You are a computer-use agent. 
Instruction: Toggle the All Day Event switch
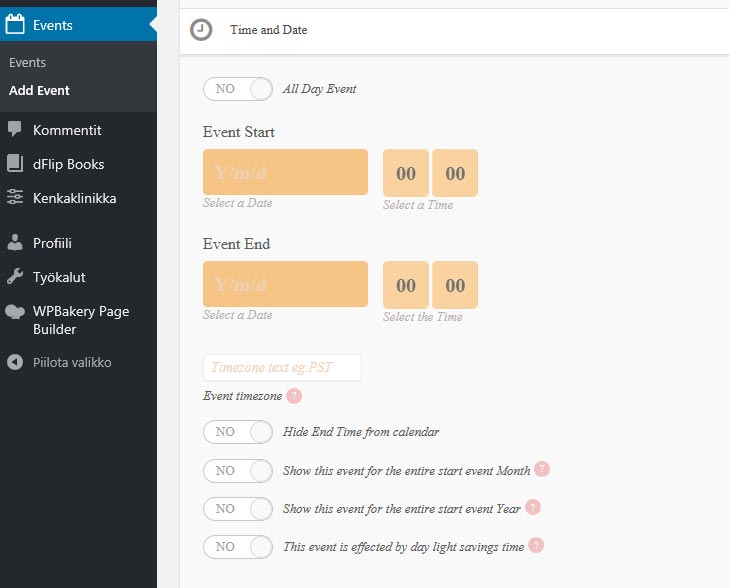[x=238, y=89]
